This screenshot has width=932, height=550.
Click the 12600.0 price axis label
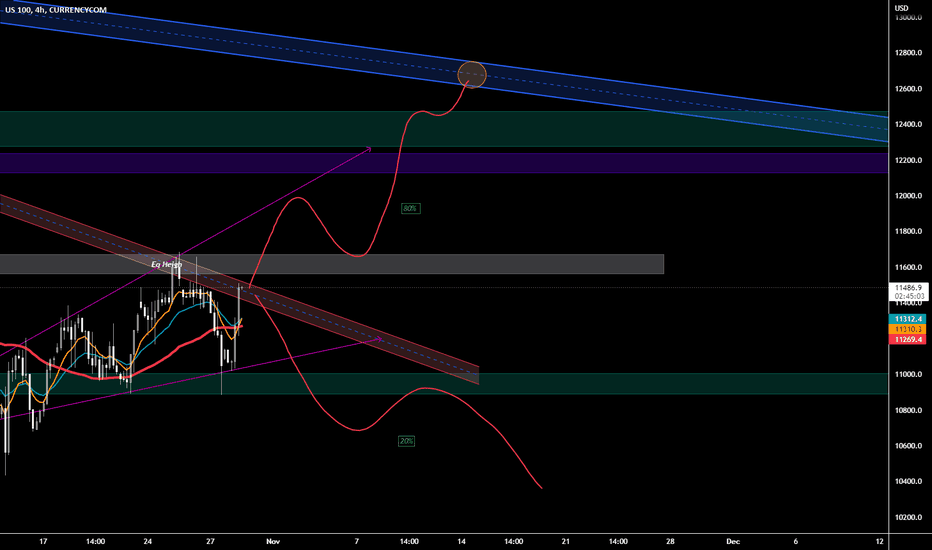[x=908, y=89]
